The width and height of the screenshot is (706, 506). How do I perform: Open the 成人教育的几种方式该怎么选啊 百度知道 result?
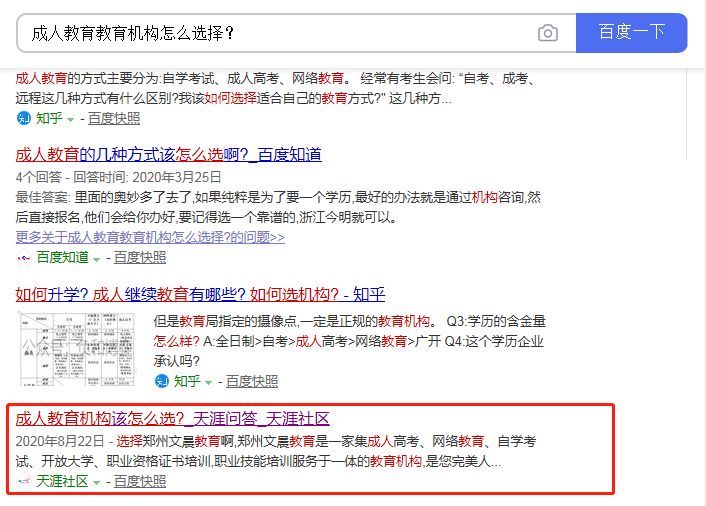point(168,154)
